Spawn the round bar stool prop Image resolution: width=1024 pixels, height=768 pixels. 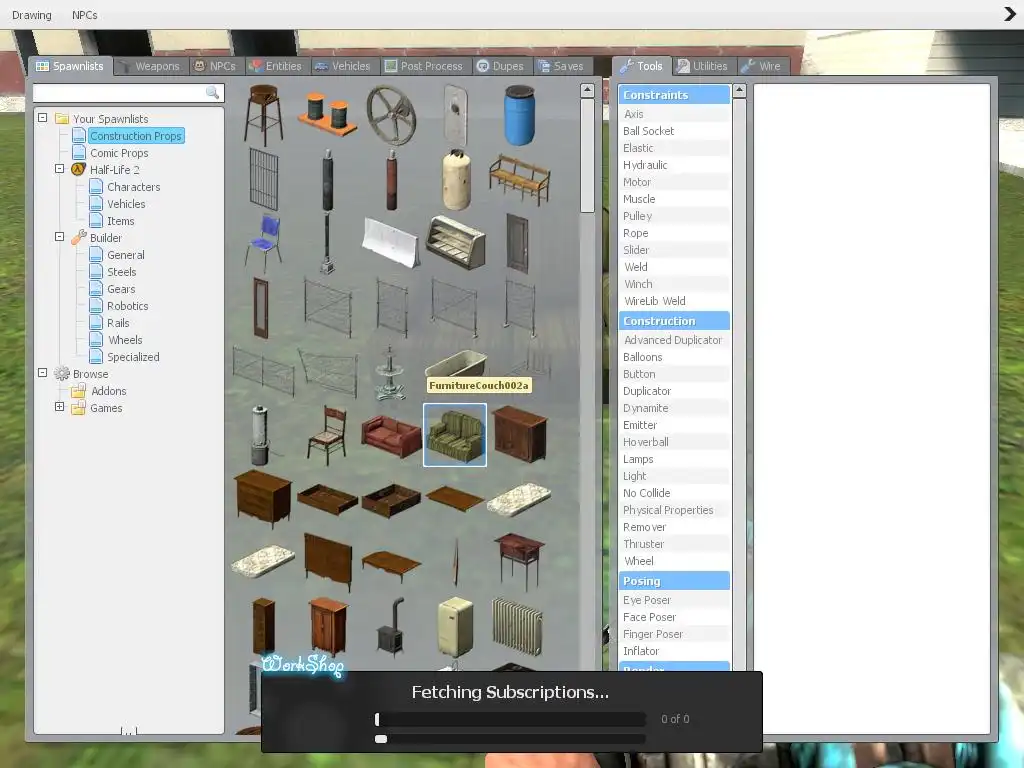click(264, 116)
